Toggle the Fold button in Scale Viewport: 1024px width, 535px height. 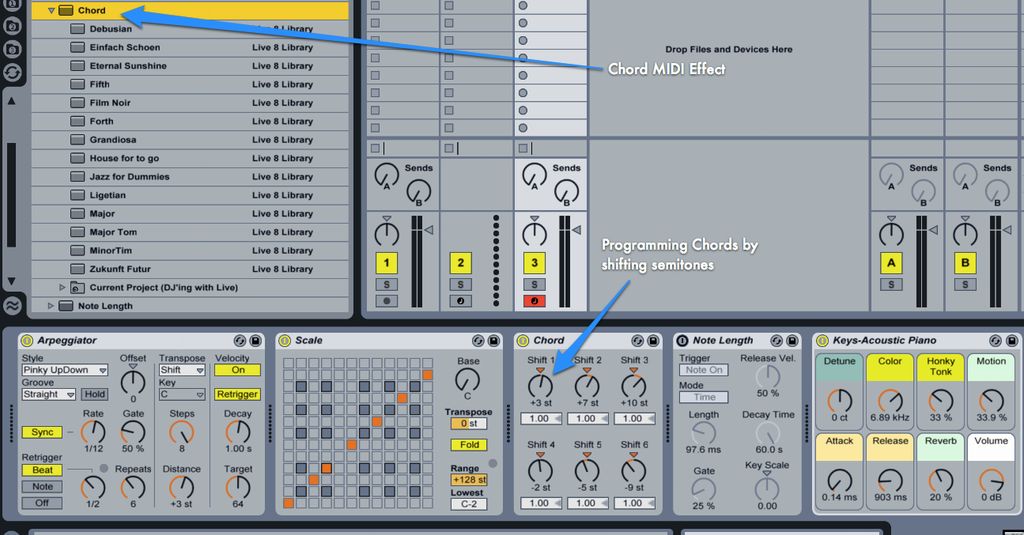click(469, 445)
